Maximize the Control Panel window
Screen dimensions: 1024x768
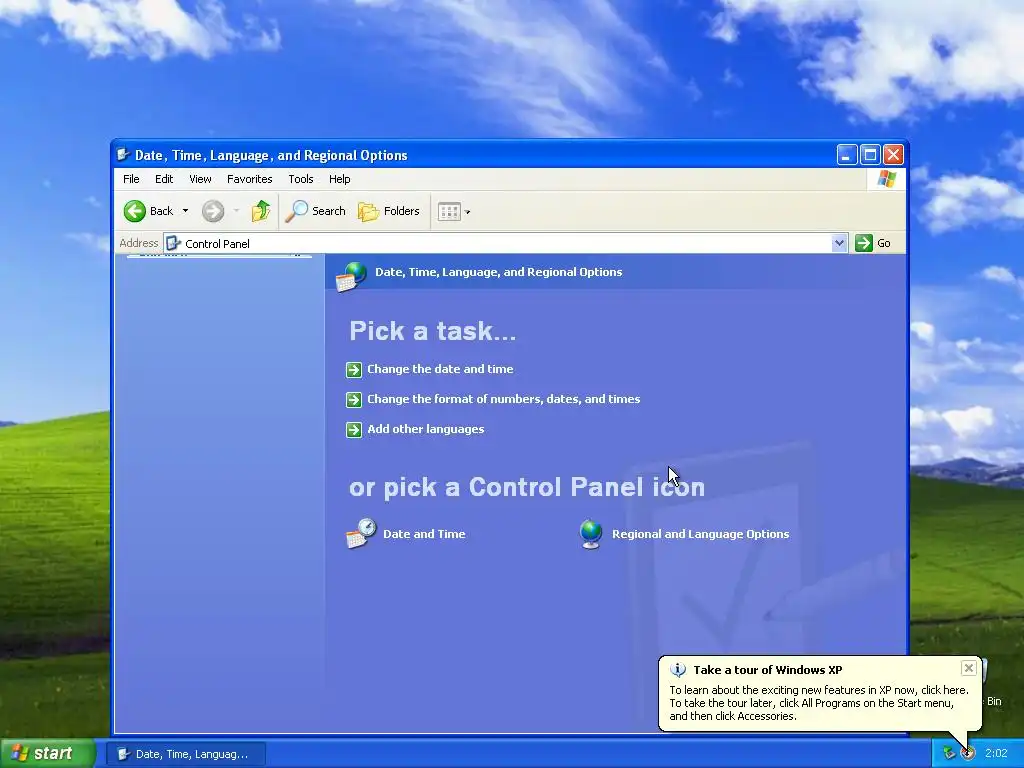(870, 155)
